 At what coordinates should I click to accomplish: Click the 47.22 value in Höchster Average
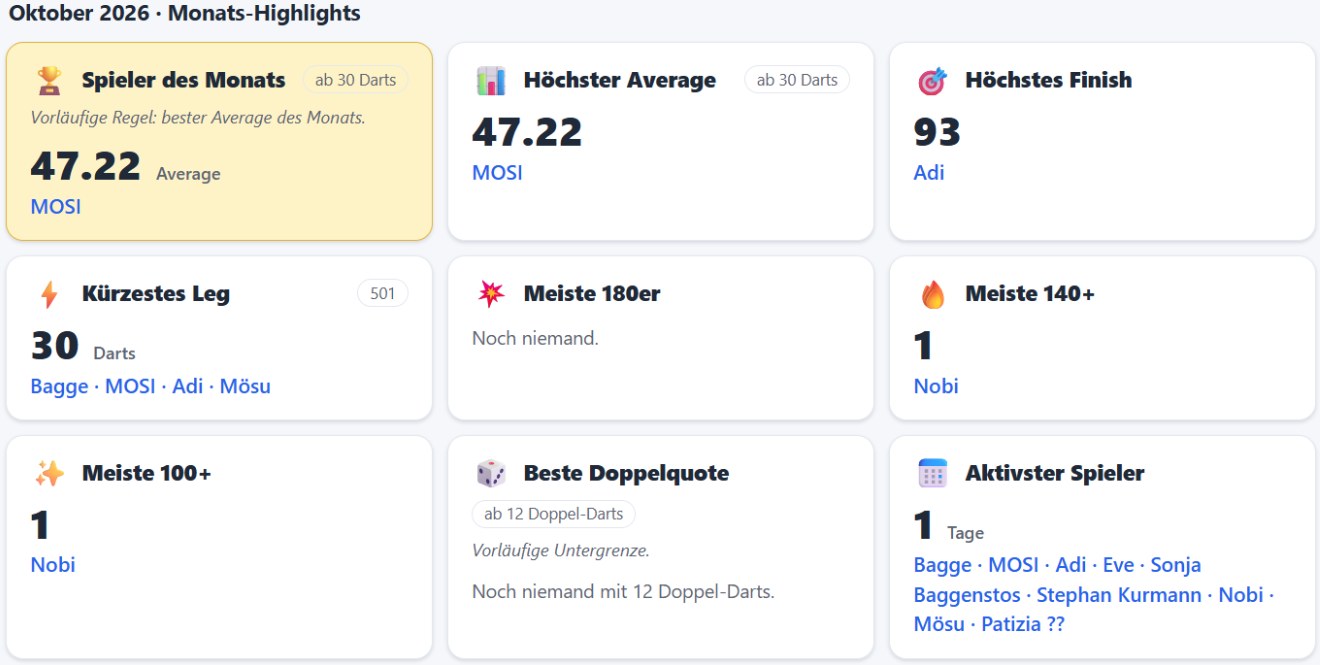pyautogui.click(x=527, y=132)
